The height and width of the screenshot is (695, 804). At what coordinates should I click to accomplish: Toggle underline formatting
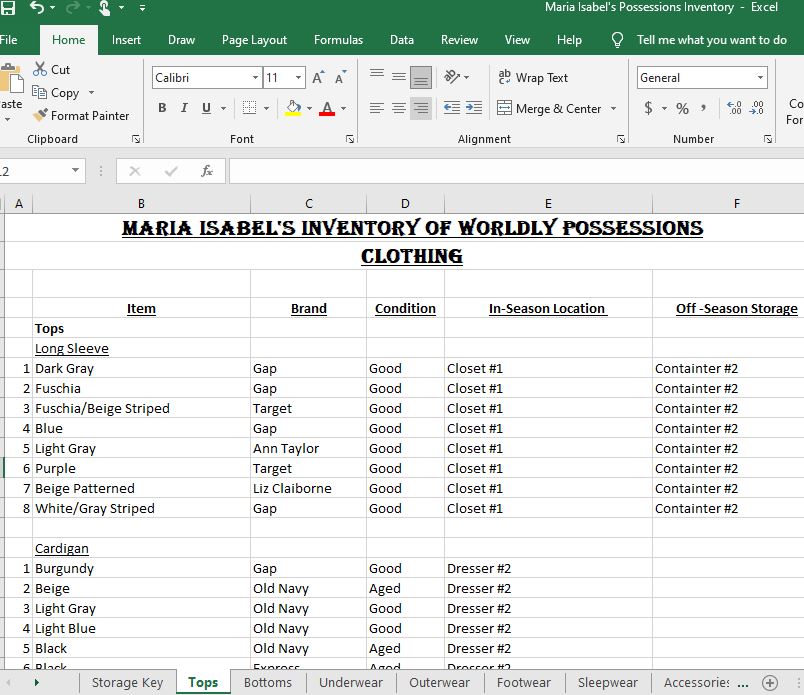[x=205, y=107]
